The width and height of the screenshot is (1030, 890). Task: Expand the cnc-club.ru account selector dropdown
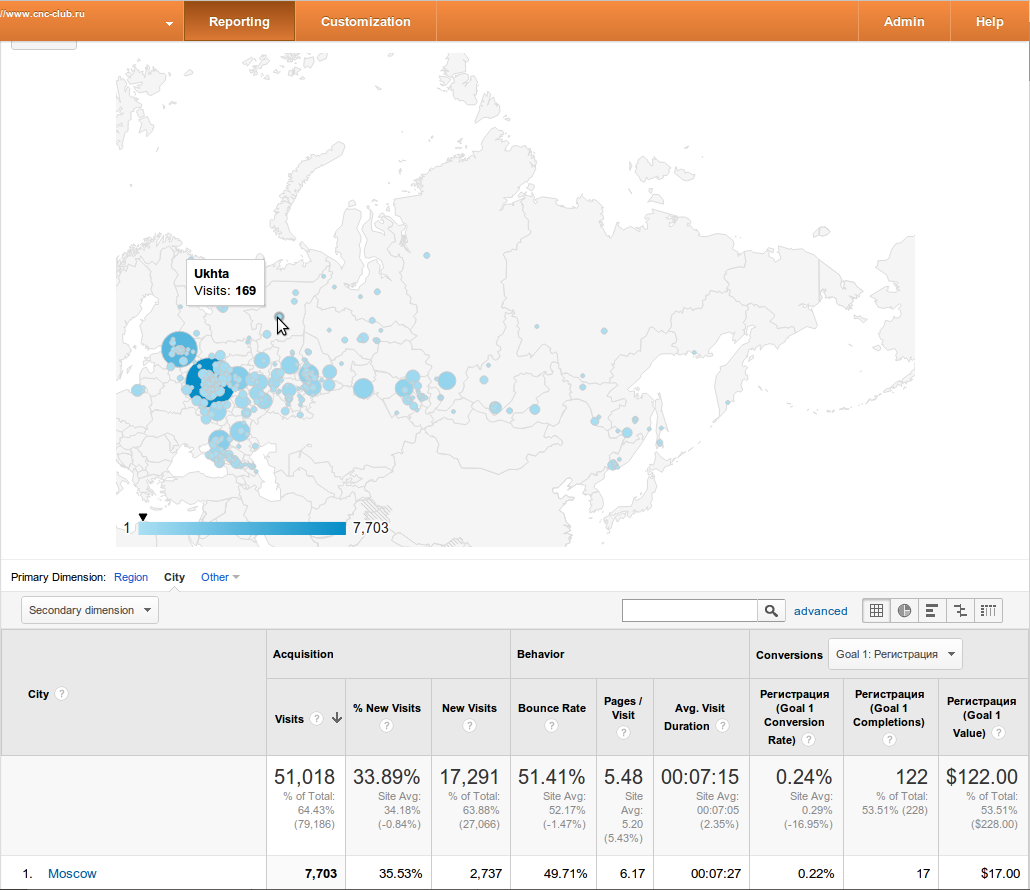169,24
